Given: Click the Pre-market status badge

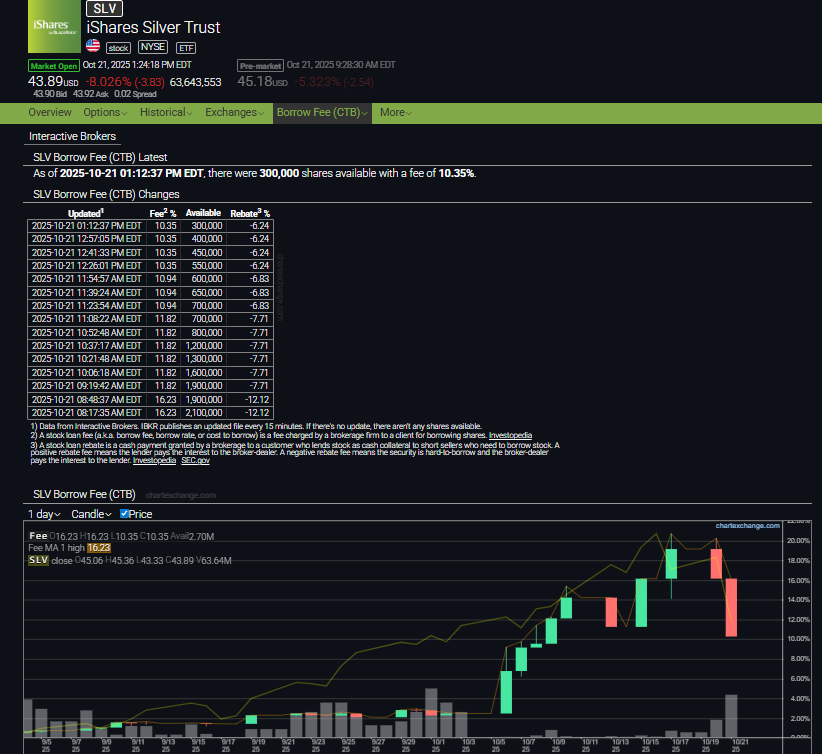Looking at the screenshot, I should 261,66.
